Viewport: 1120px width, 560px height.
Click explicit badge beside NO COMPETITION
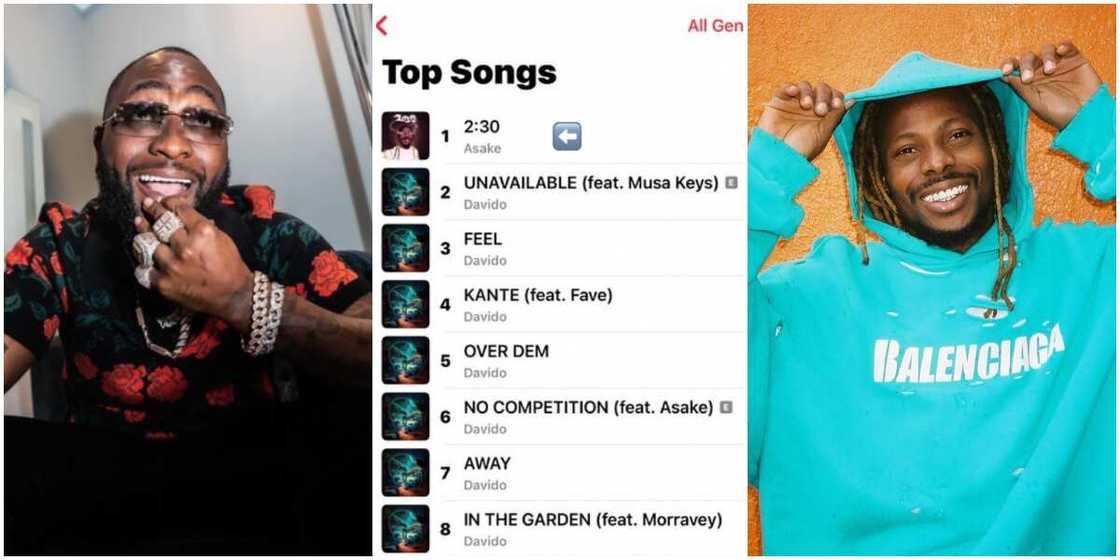coord(726,407)
